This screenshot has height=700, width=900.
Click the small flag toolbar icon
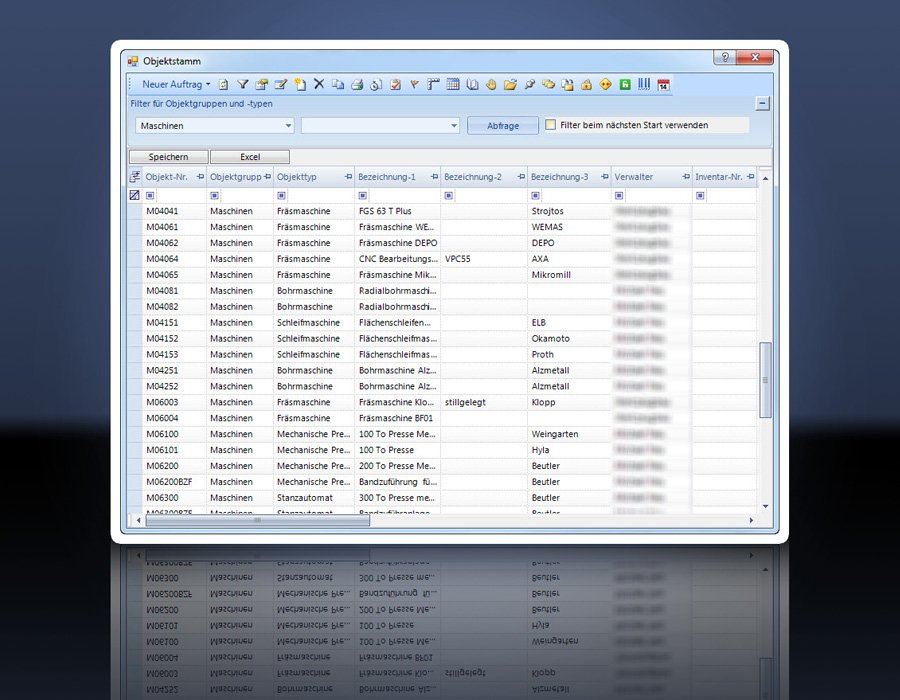click(x=414, y=84)
